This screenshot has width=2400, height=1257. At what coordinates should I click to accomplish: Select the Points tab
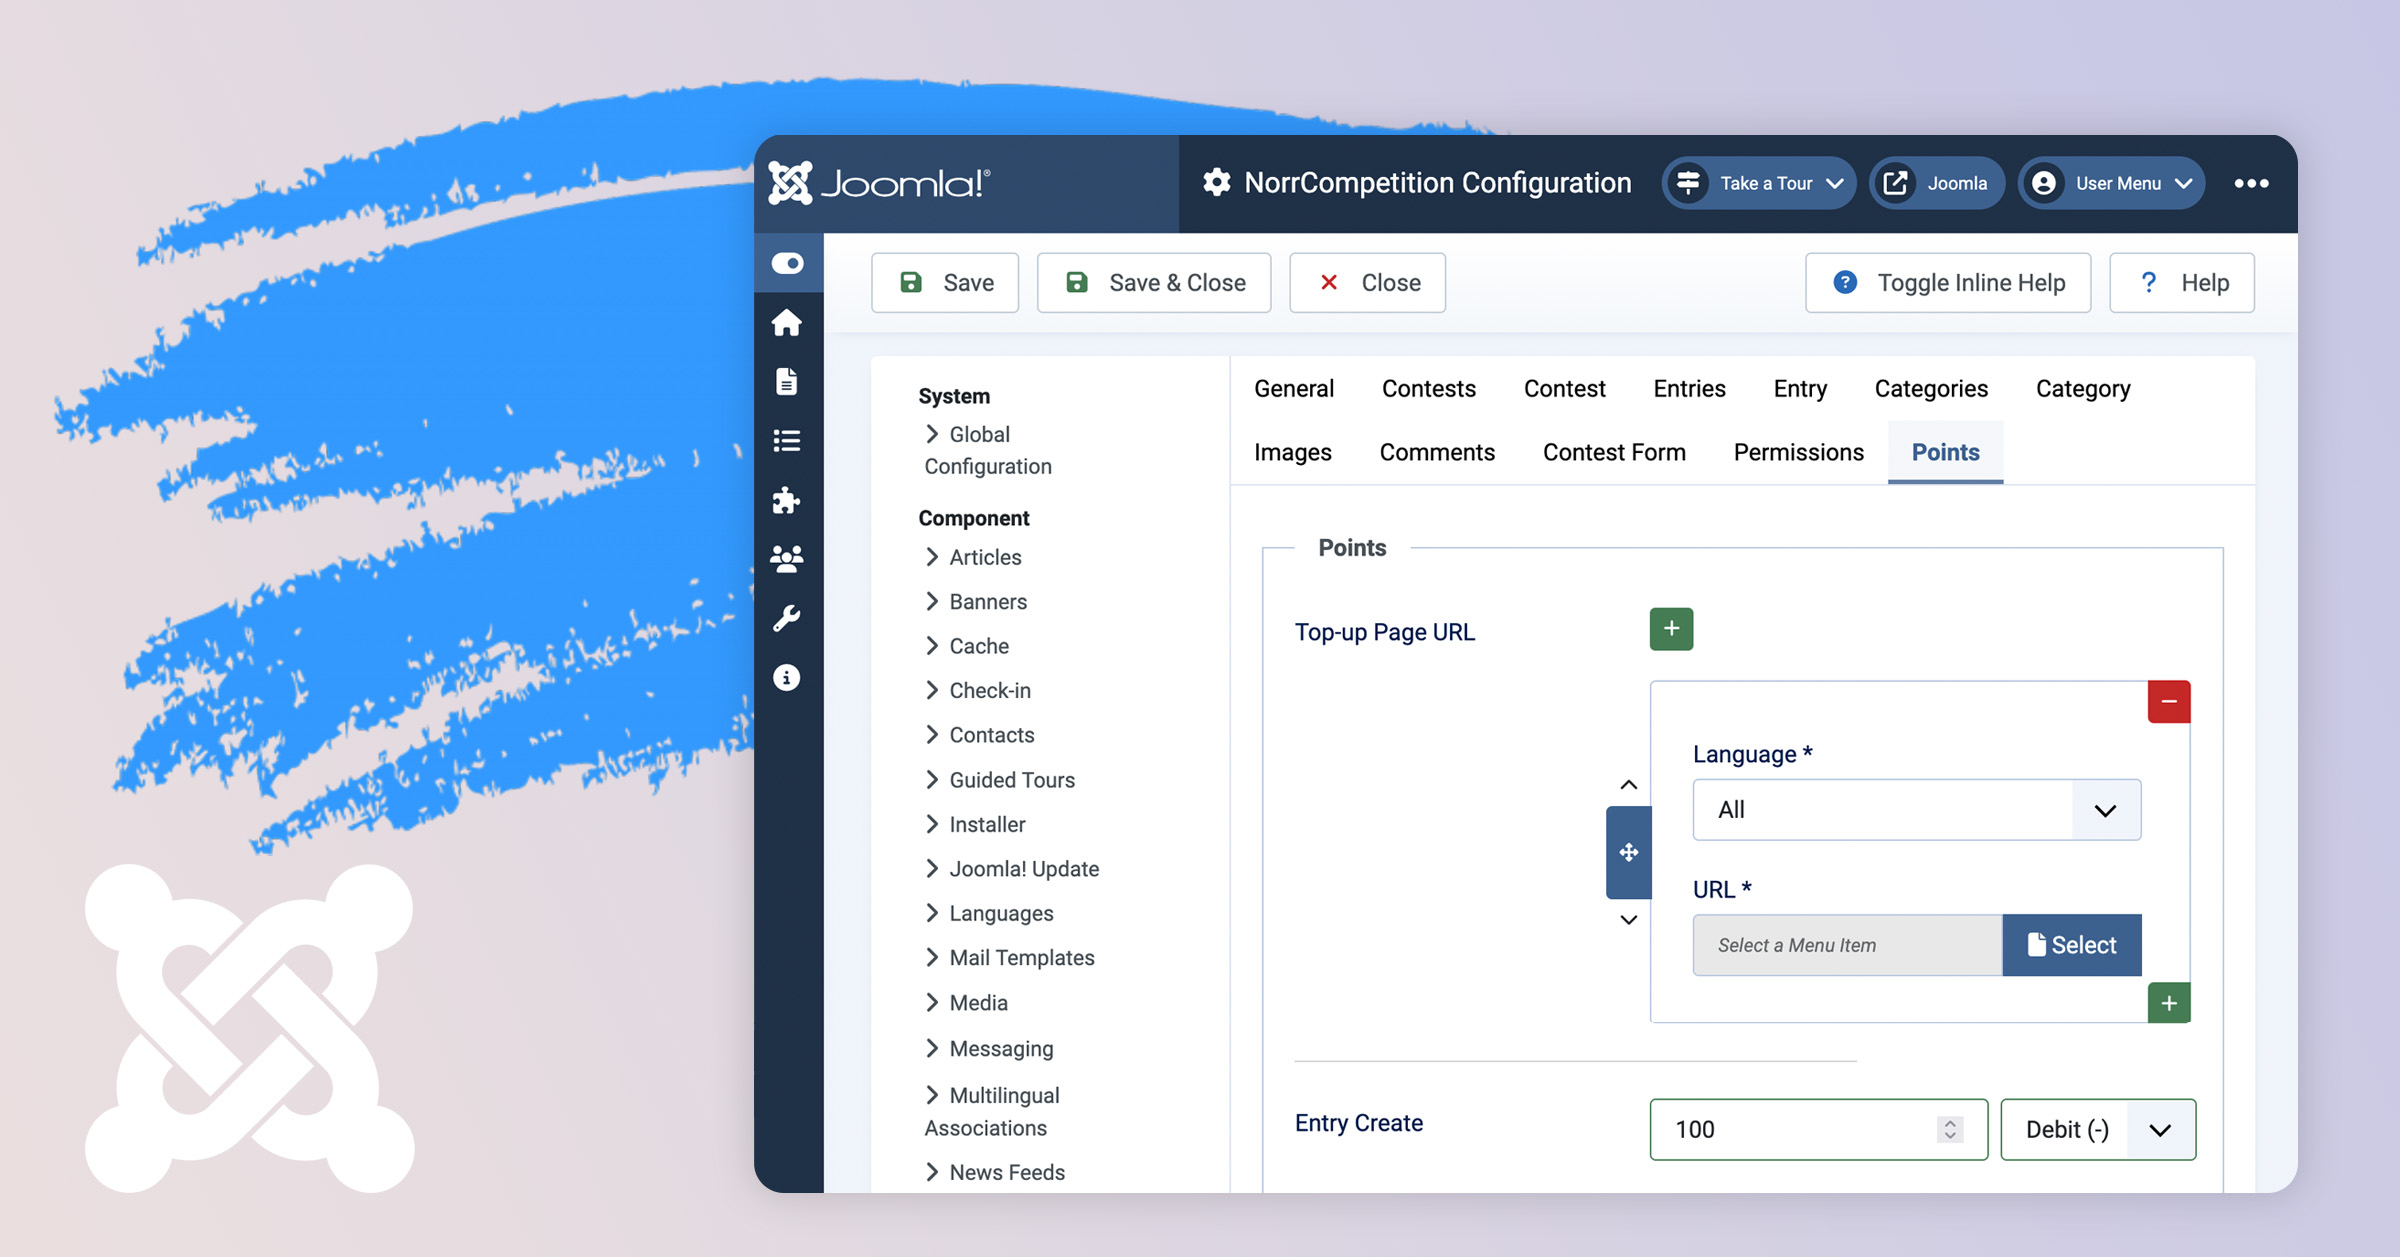(1946, 453)
